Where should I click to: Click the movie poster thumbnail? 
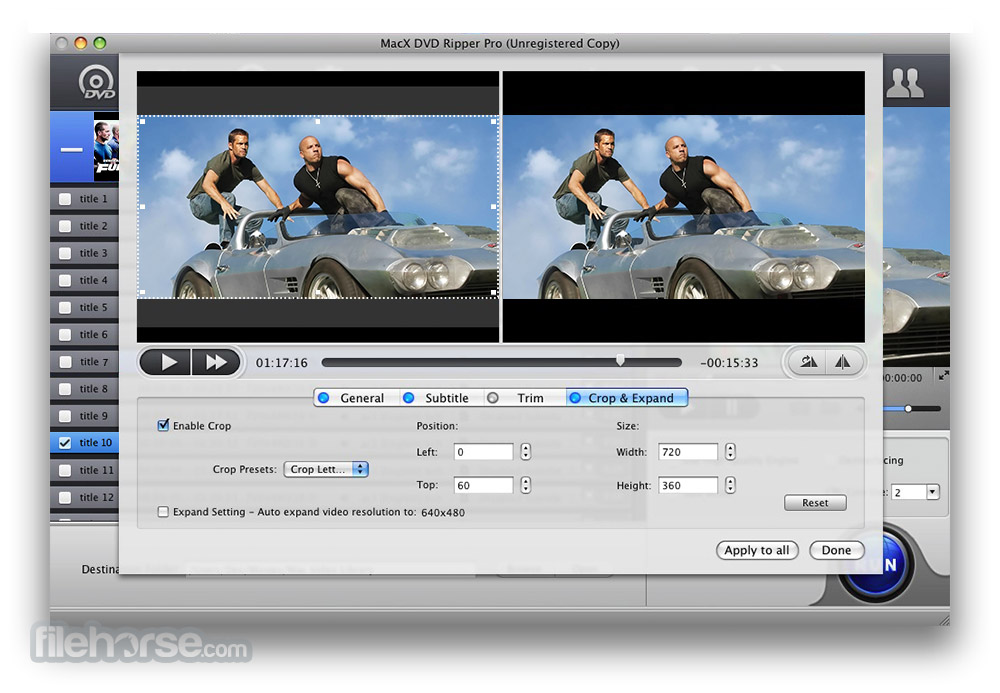pos(107,147)
